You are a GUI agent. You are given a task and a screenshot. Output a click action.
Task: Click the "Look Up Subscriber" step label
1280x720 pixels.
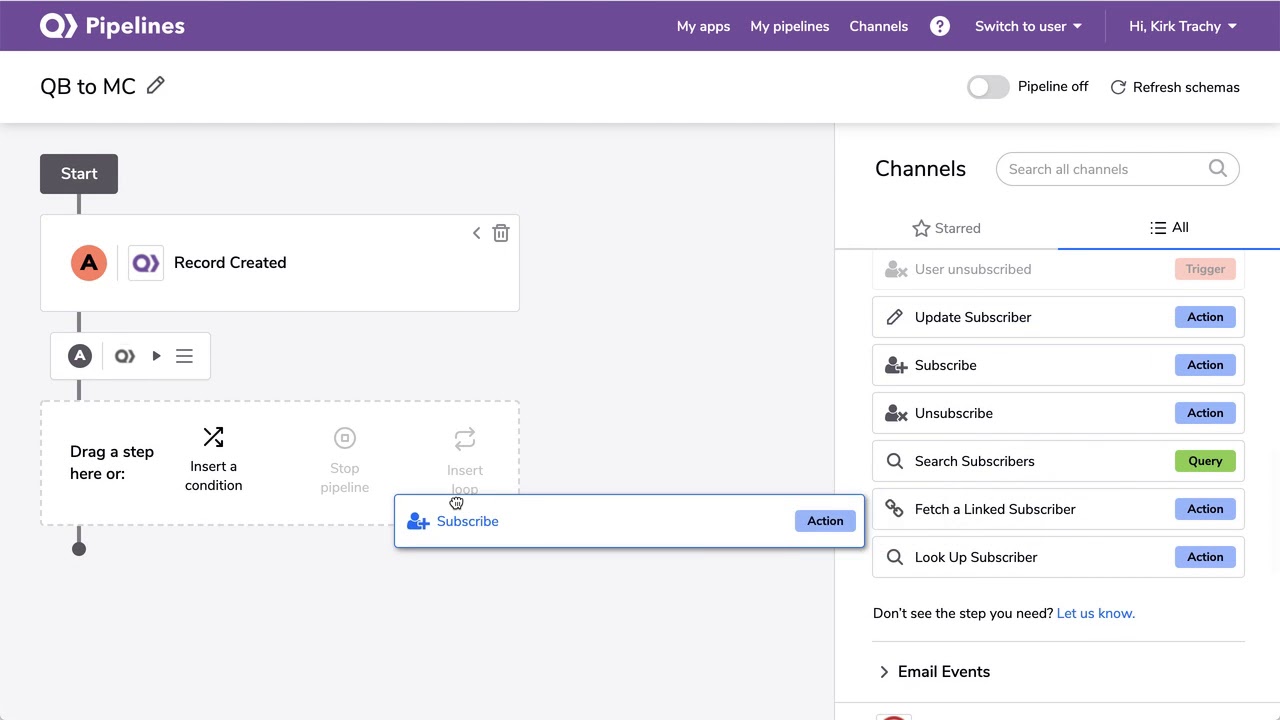click(x=976, y=557)
